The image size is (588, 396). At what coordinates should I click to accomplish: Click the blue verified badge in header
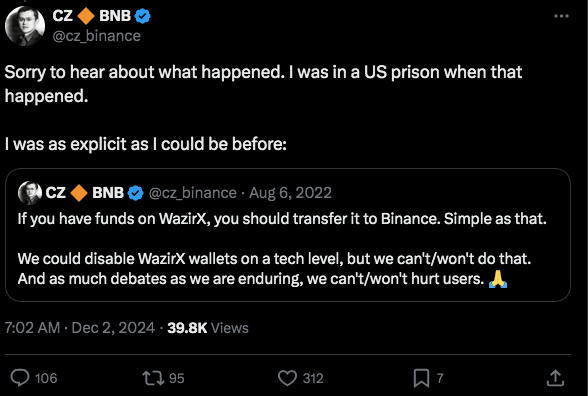click(x=142, y=16)
